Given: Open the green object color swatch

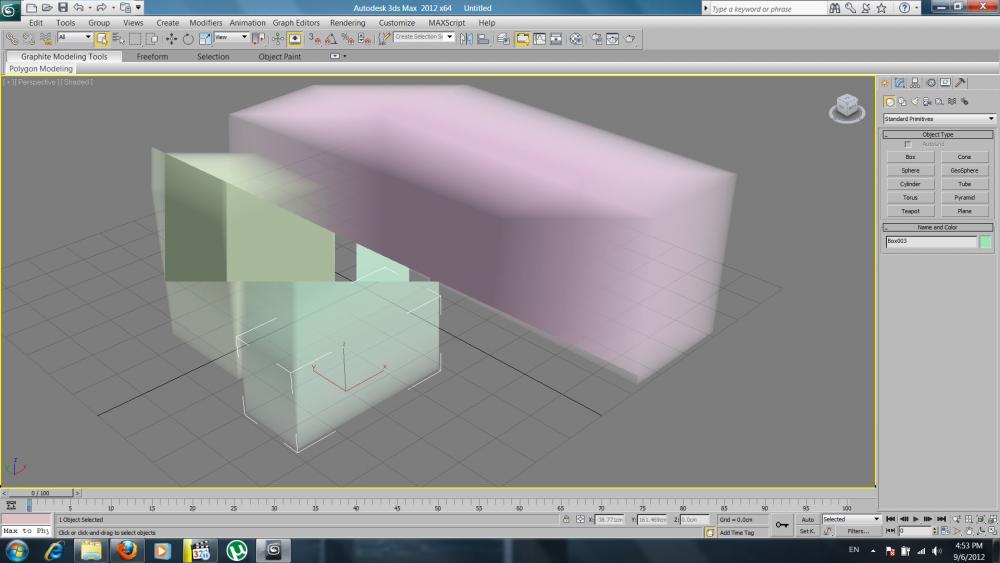Looking at the screenshot, I should pos(985,242).
